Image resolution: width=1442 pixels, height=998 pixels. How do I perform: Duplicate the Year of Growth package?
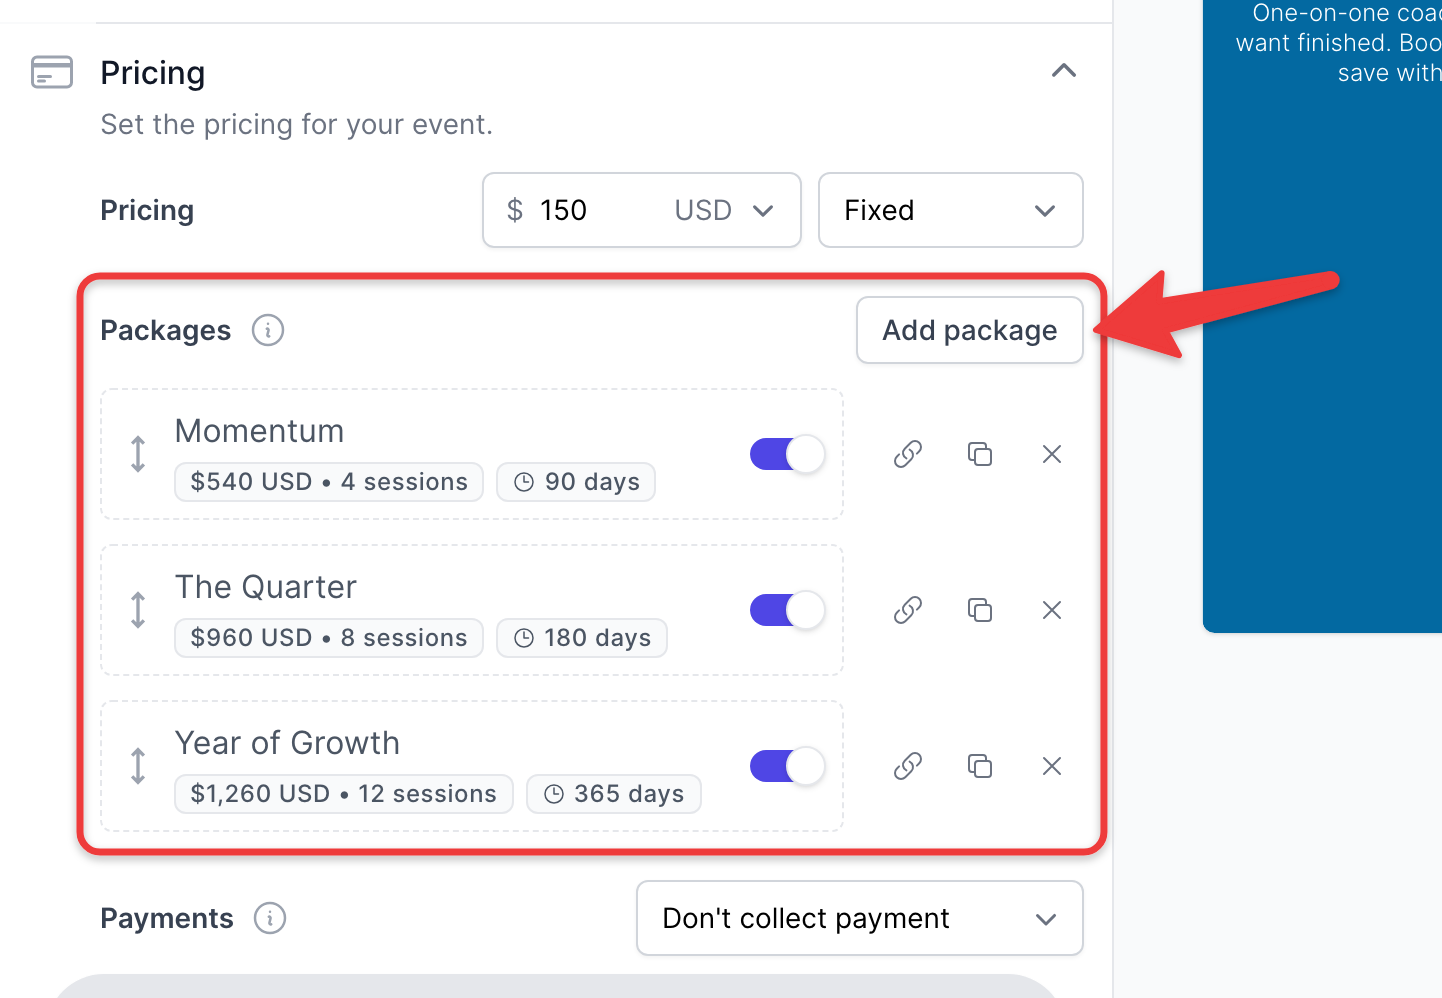(x=980, y=766)
